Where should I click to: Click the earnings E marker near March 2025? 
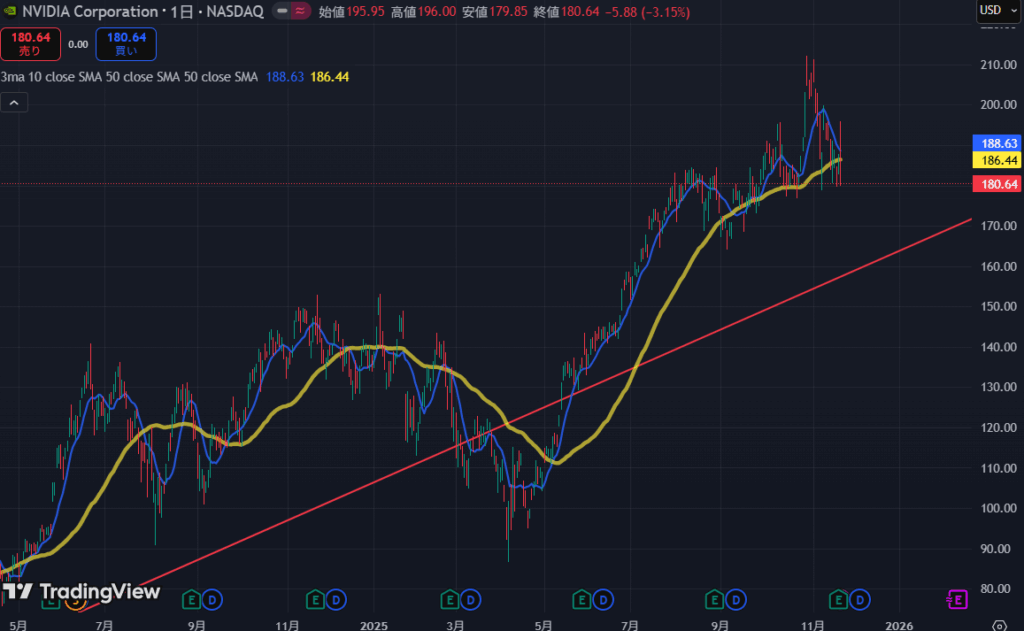pyautogui.click(x=449, y=599)
